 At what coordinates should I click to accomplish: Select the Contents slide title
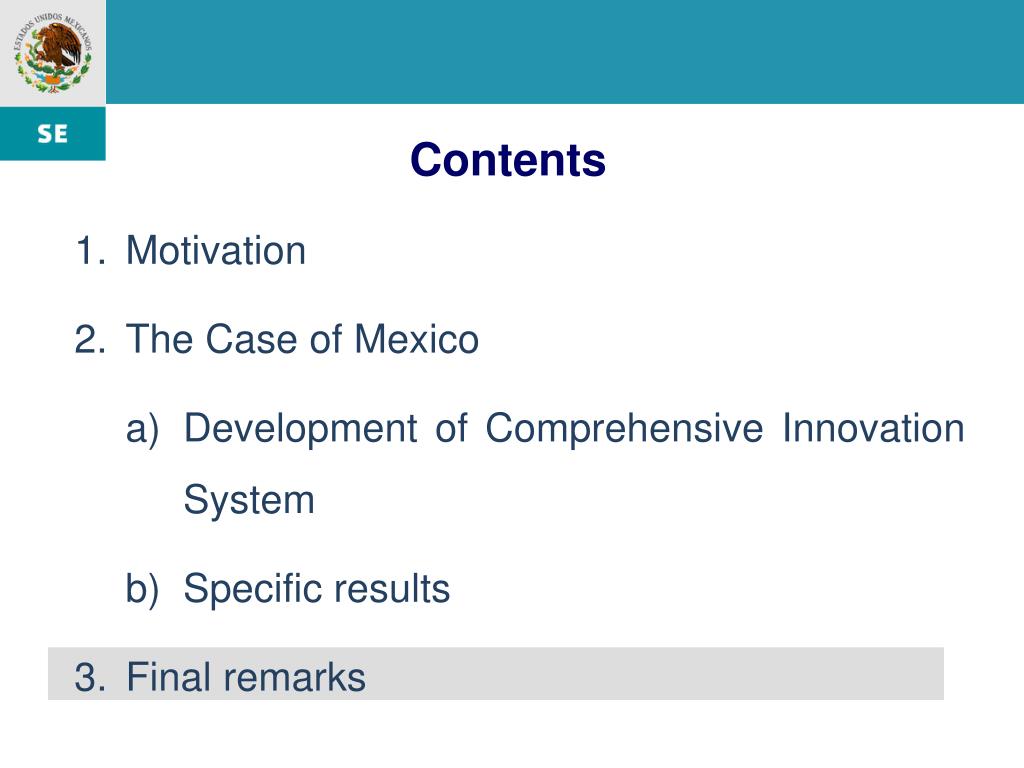508,160
